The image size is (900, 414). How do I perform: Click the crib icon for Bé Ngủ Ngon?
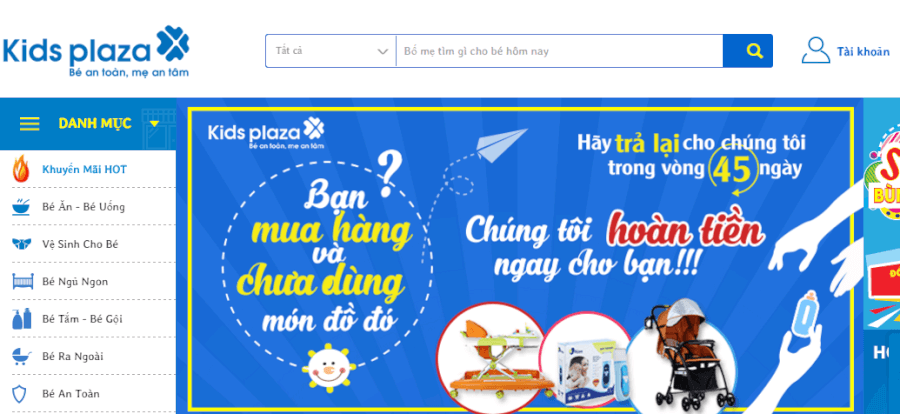click(20, 281)
